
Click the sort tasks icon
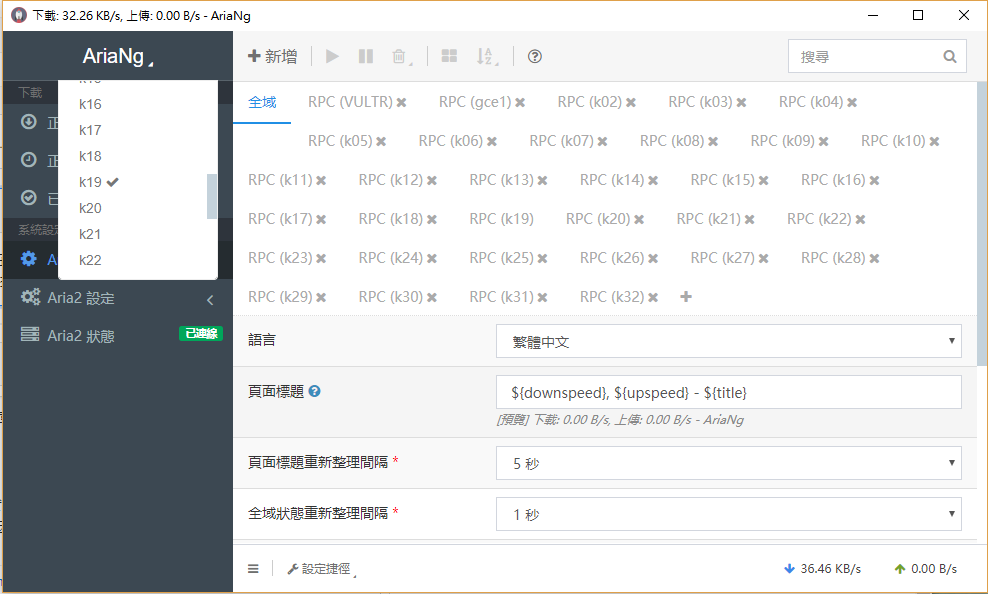[x=487, y=57]
